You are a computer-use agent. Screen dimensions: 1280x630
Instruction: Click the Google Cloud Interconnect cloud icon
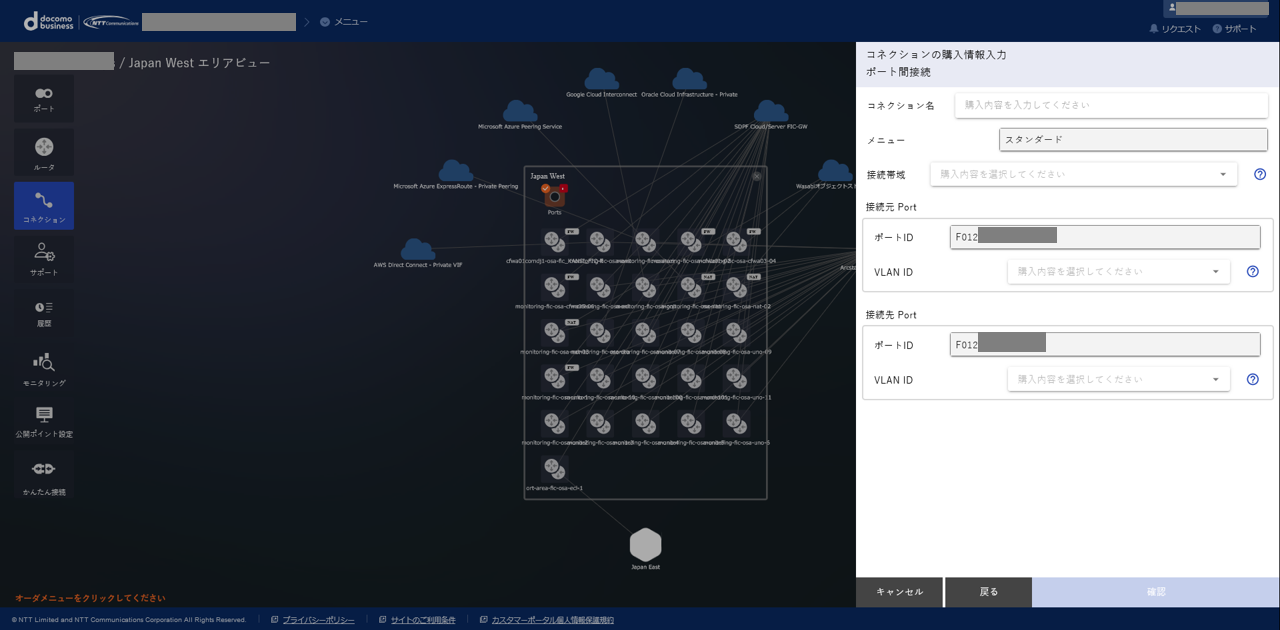pos(599,79)
